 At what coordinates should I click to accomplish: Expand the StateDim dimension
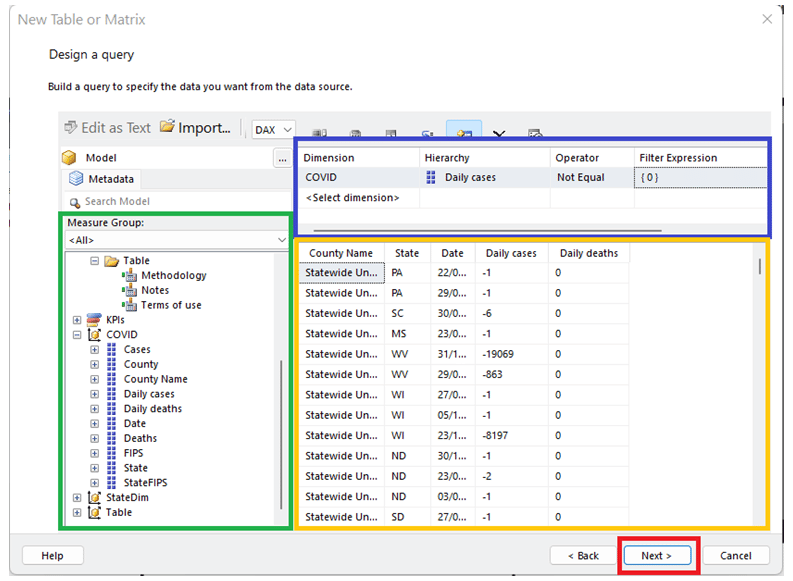(77, 498)
